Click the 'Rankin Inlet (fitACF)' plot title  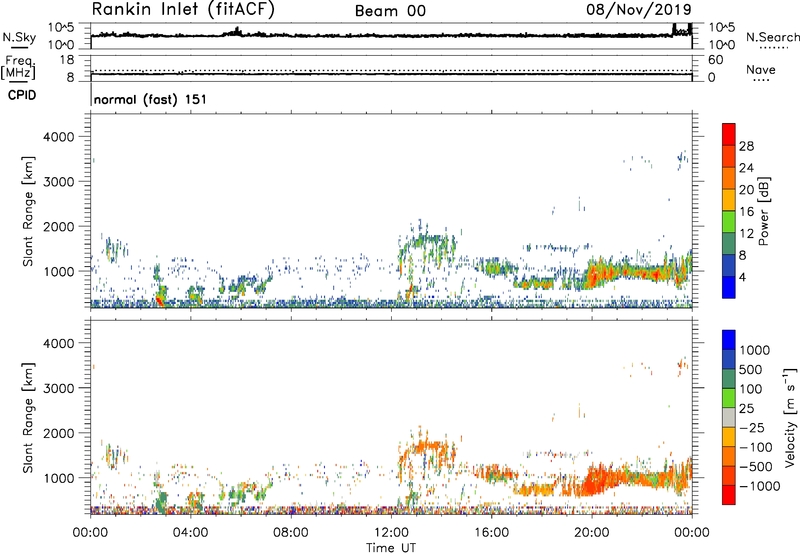(183, 10)
